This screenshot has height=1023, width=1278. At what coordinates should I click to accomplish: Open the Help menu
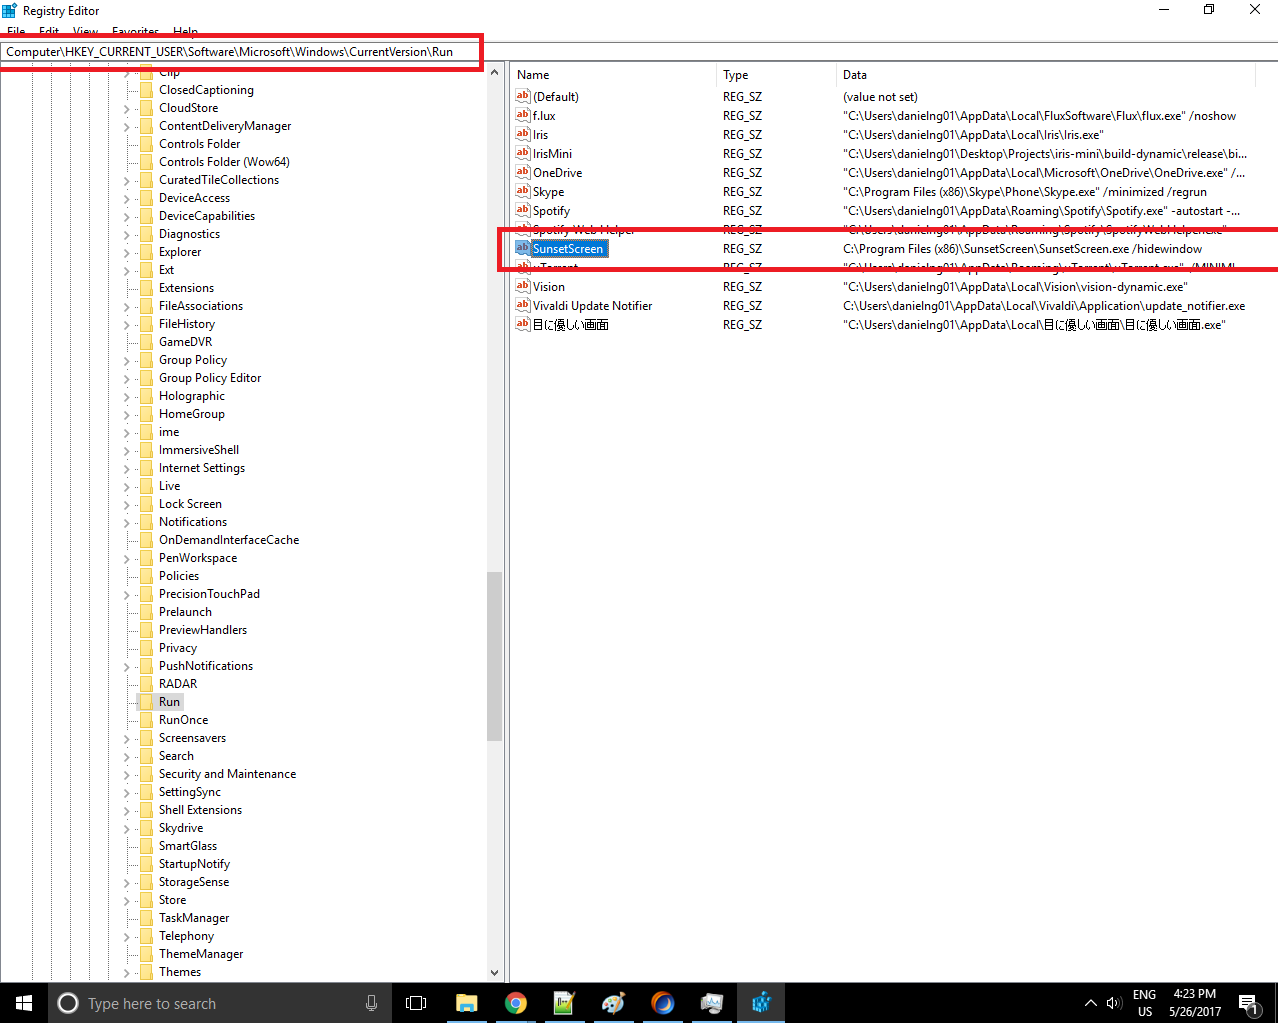tap(185, 32)
